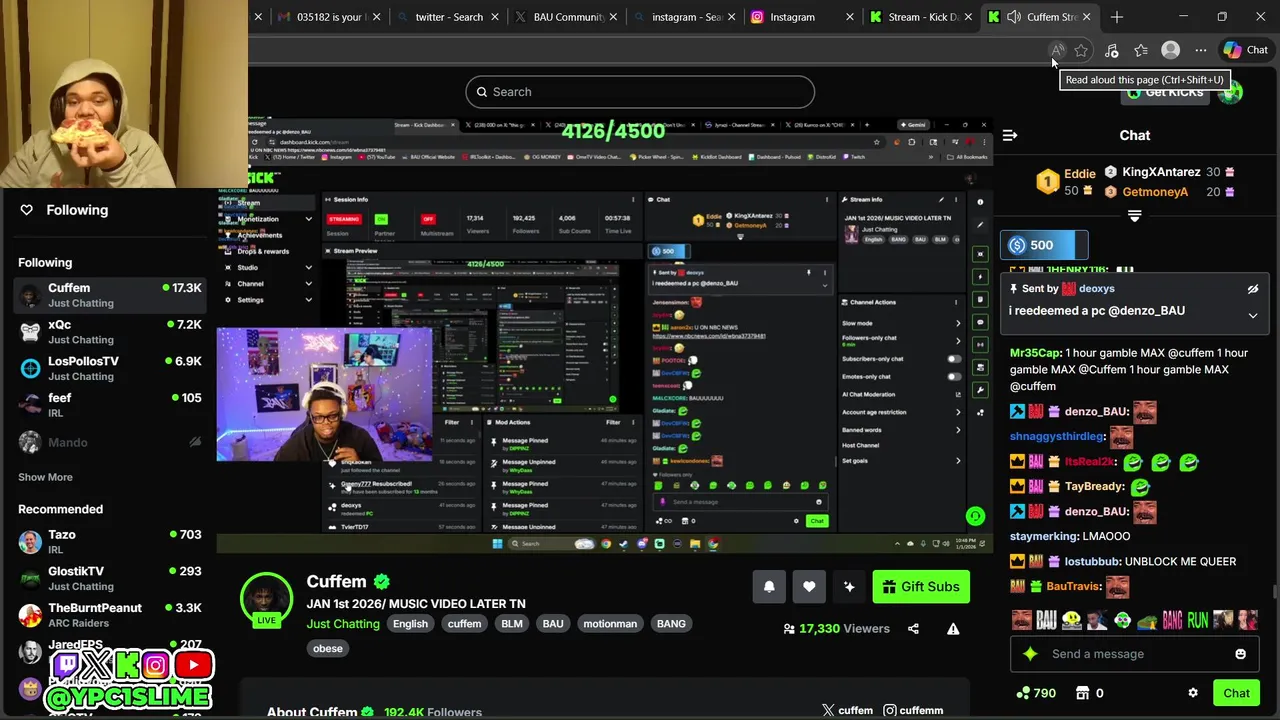Screen dimensions: 1280x720
Task: Add this page to favorites star
Action: tap(1081, 50)
